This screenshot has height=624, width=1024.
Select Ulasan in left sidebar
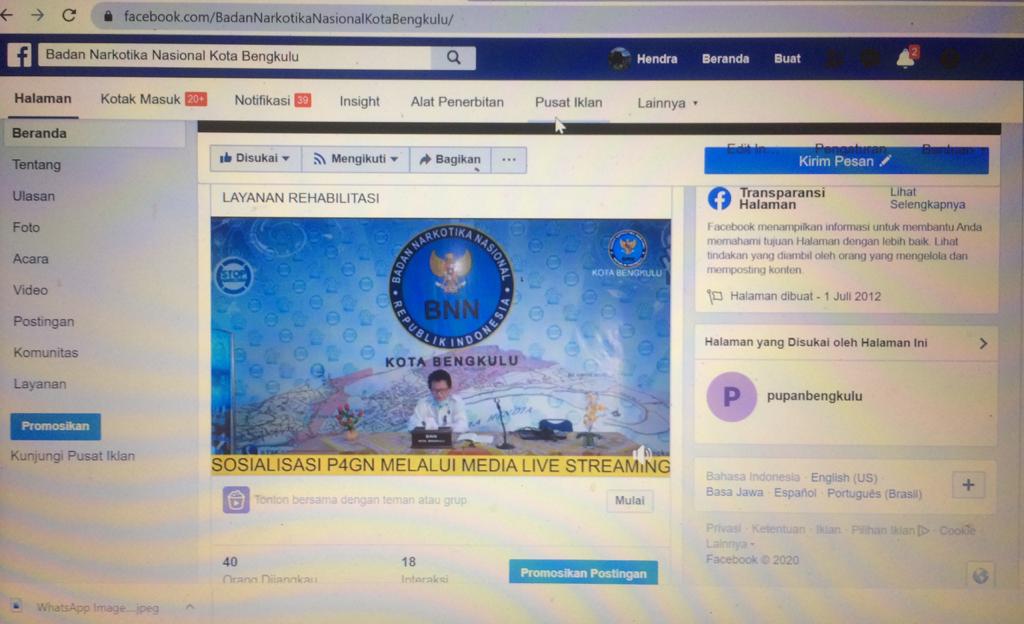33,196
